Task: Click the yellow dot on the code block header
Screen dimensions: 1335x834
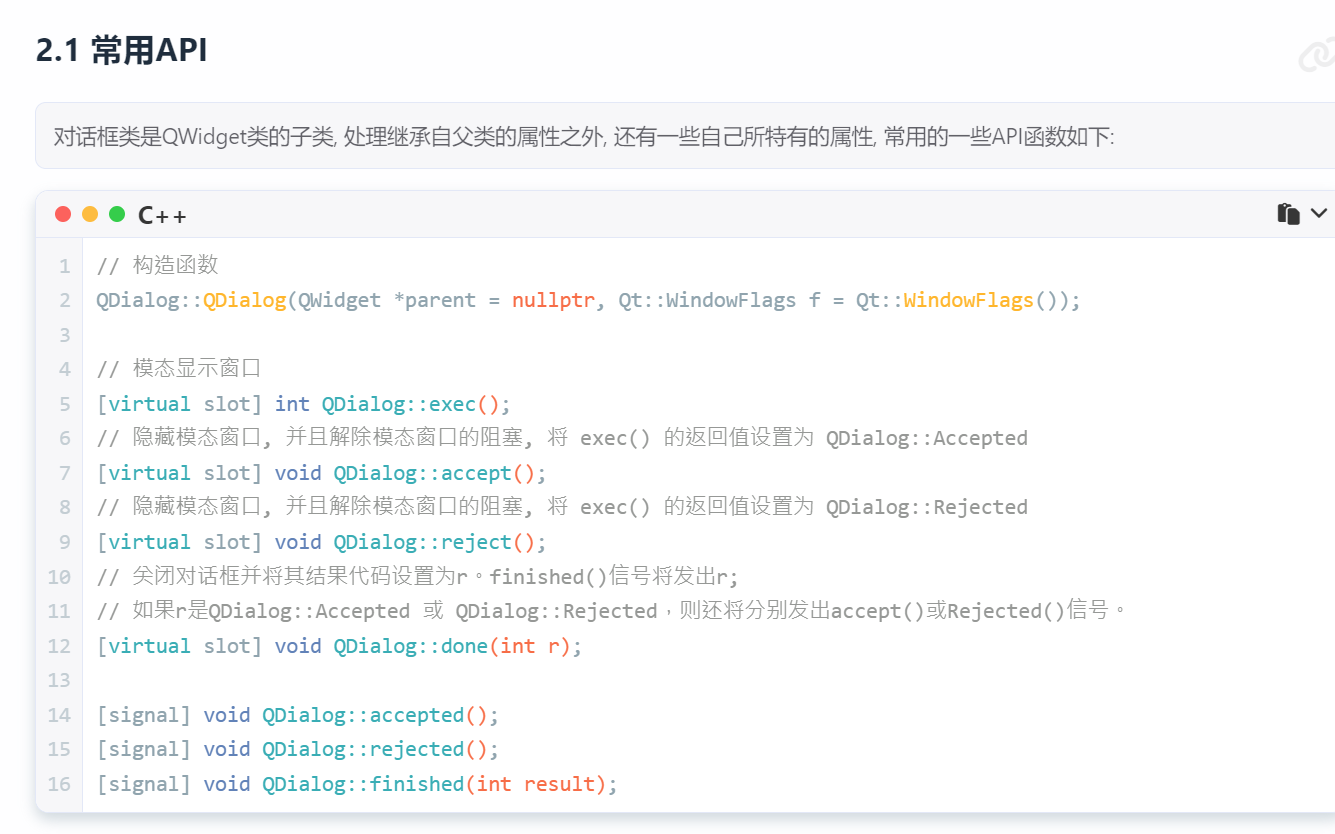Action: coord(90,213)
